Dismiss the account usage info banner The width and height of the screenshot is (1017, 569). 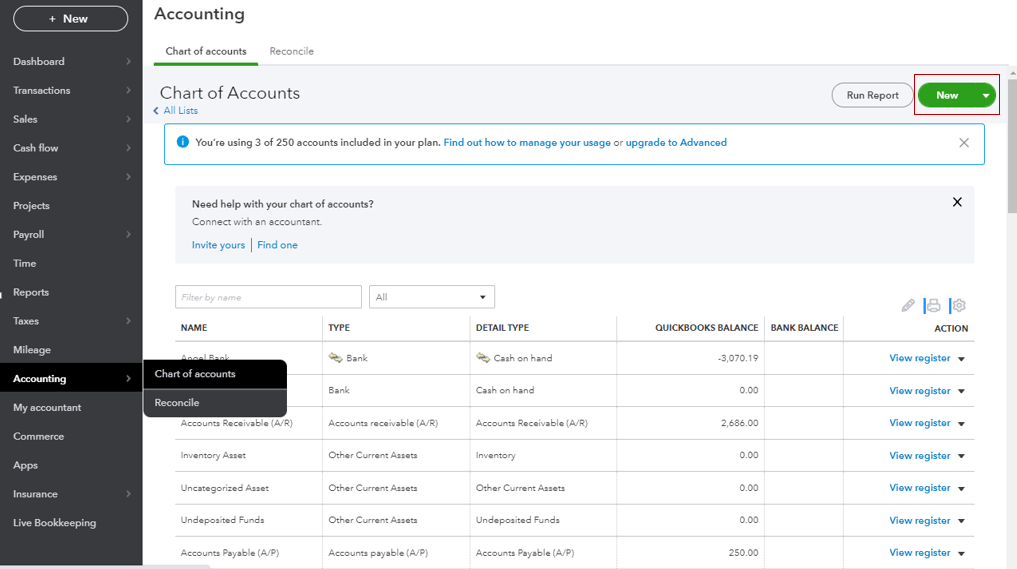pyautogui.click(x=964, y=143)
